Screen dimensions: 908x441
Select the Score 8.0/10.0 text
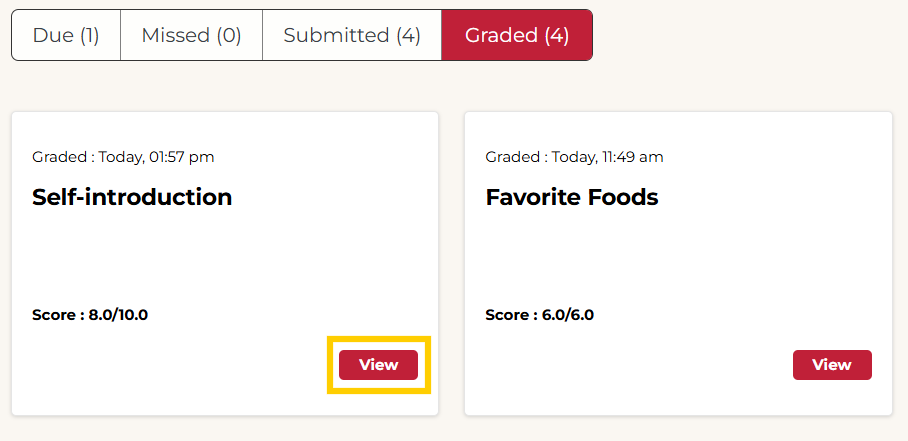coord(90,315)
